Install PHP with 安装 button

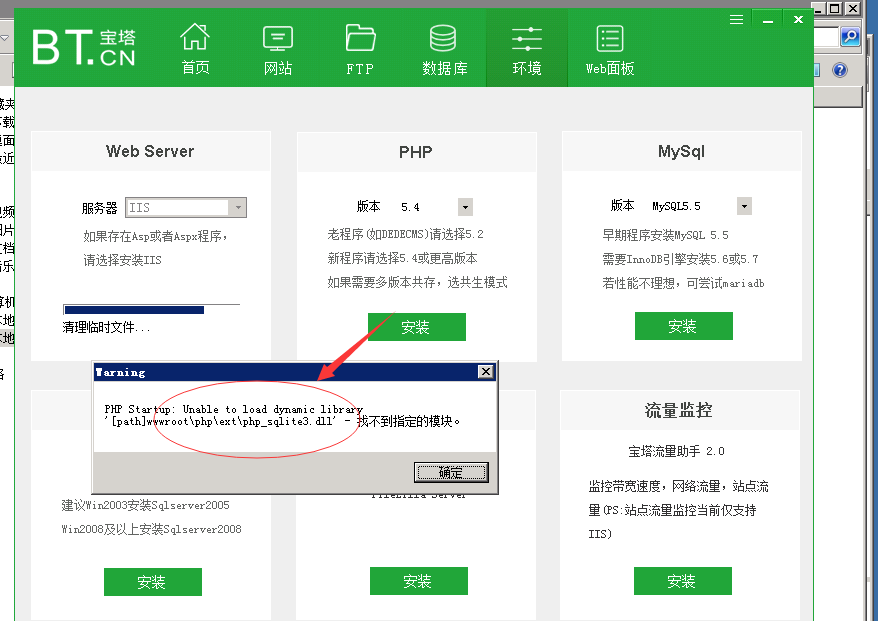pos(417,327)
